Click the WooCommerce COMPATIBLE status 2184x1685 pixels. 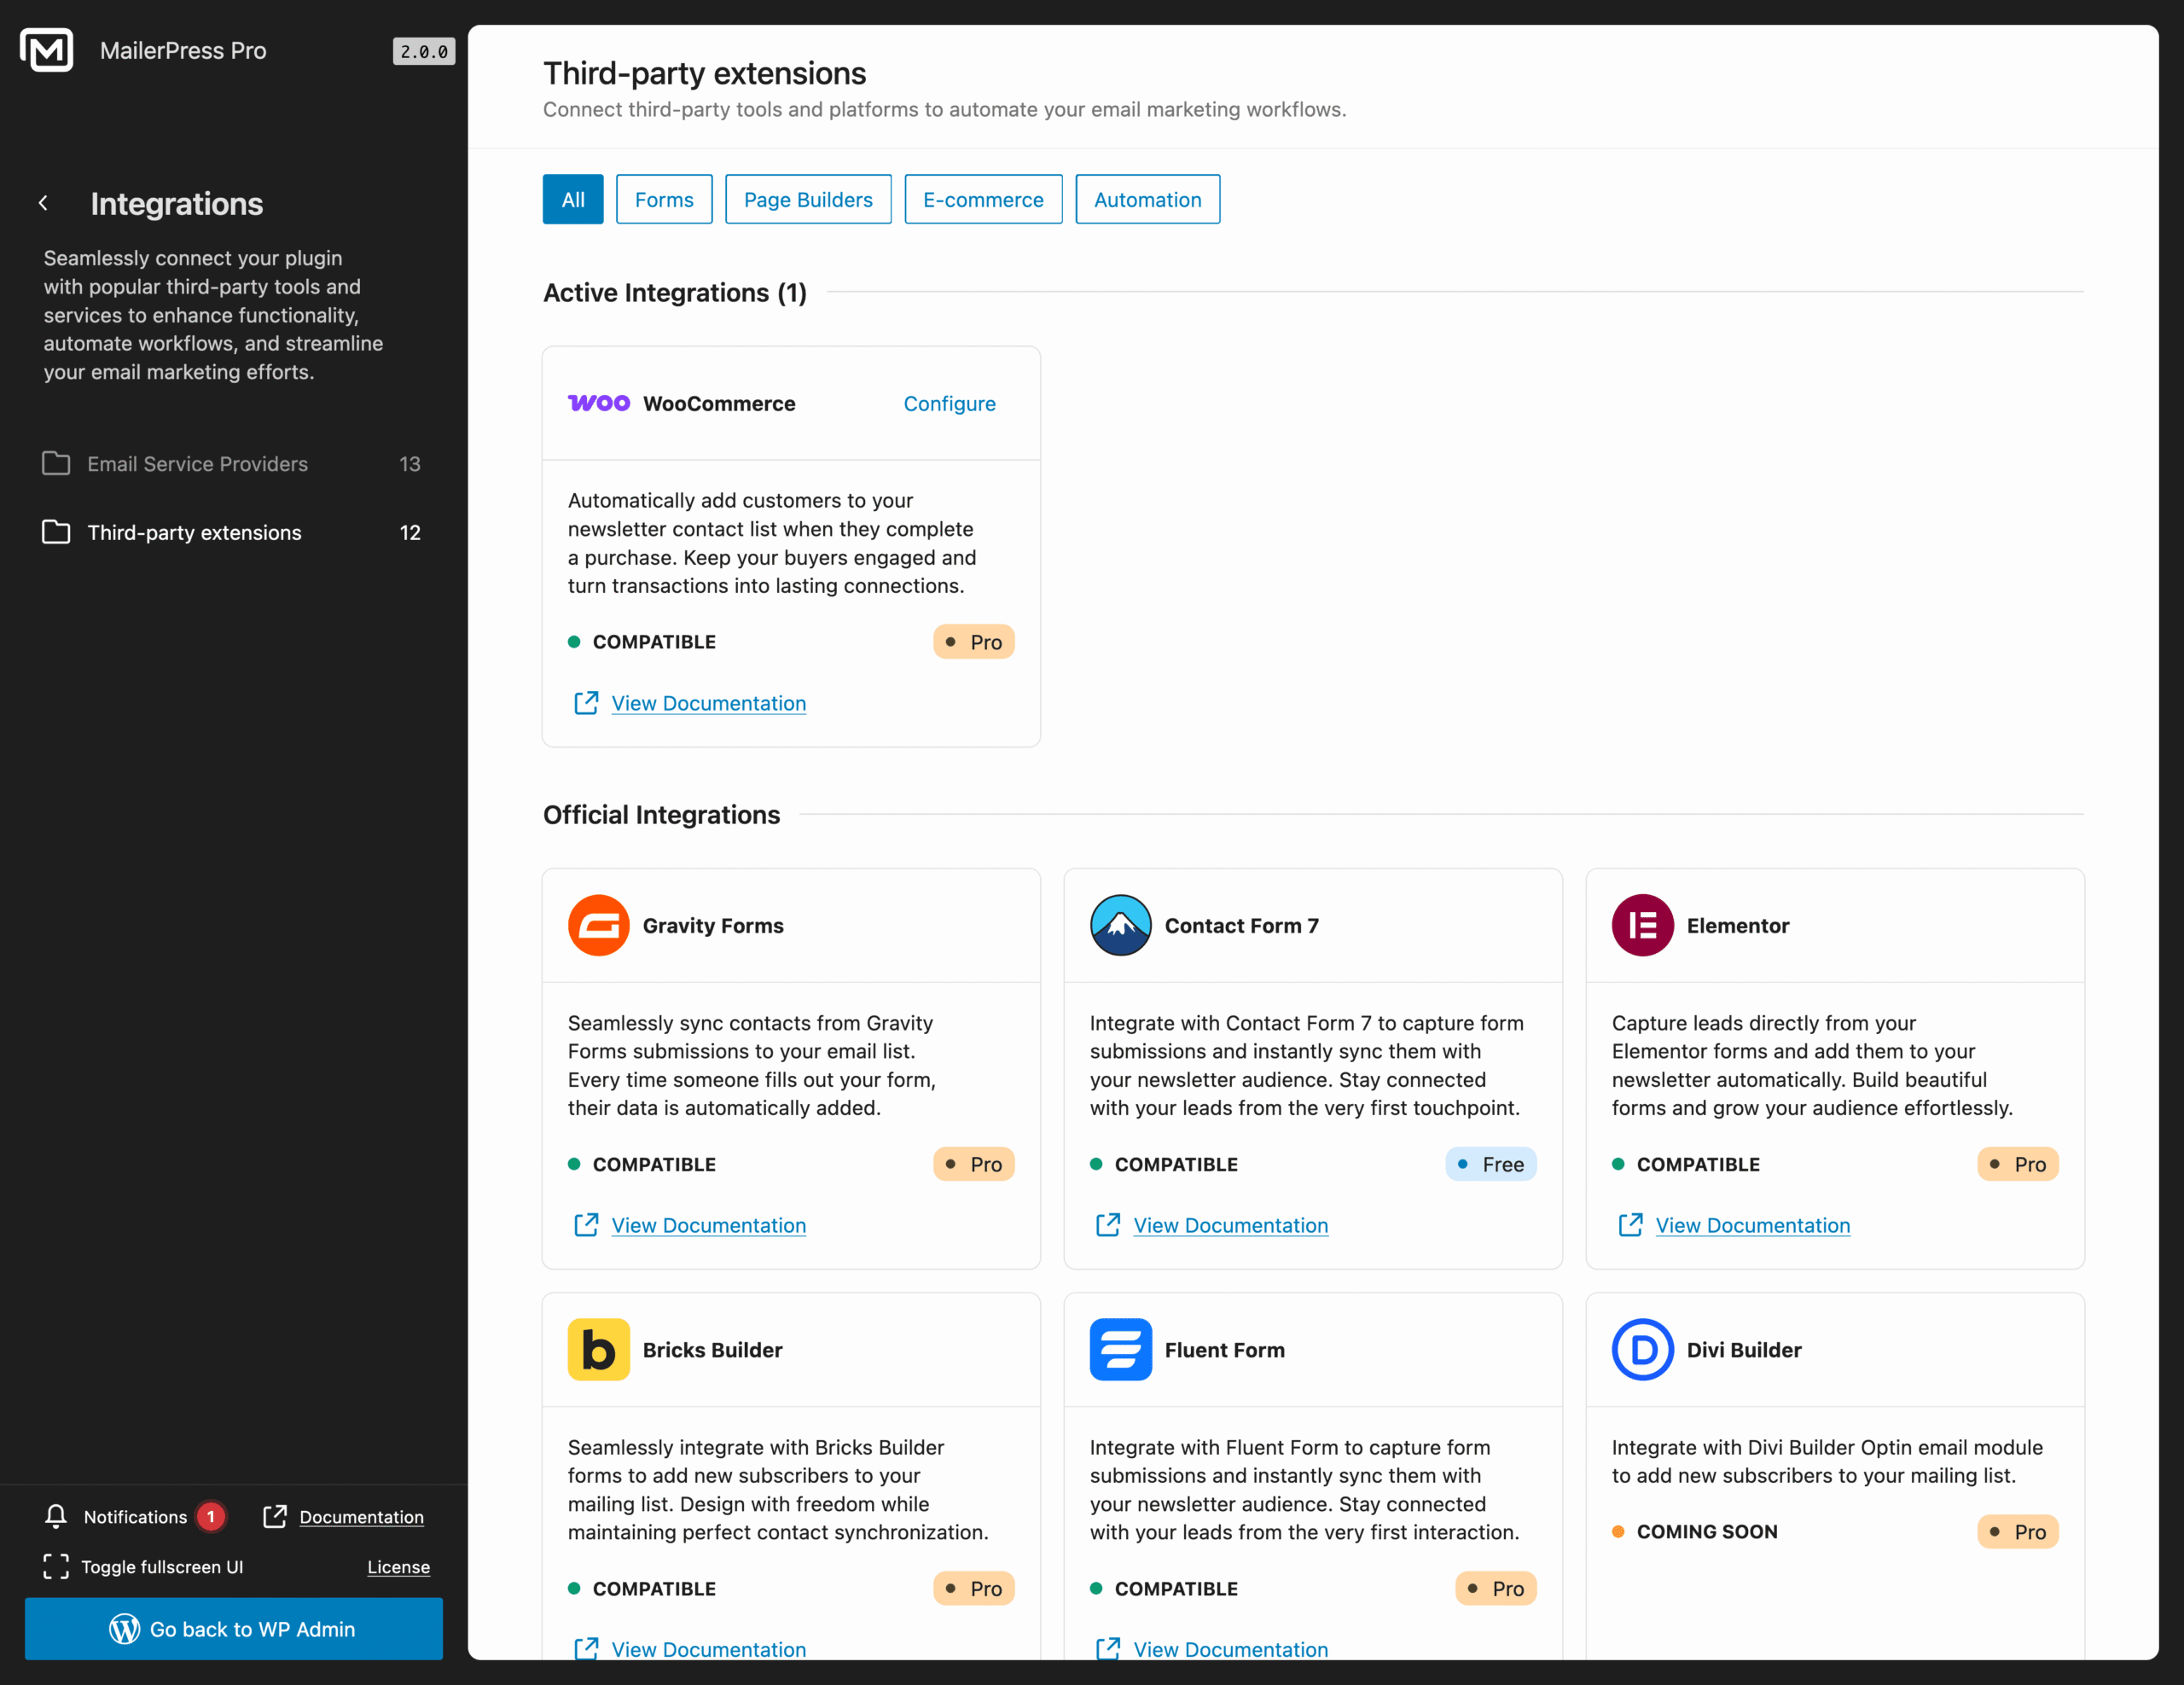[x=642, y=642]
